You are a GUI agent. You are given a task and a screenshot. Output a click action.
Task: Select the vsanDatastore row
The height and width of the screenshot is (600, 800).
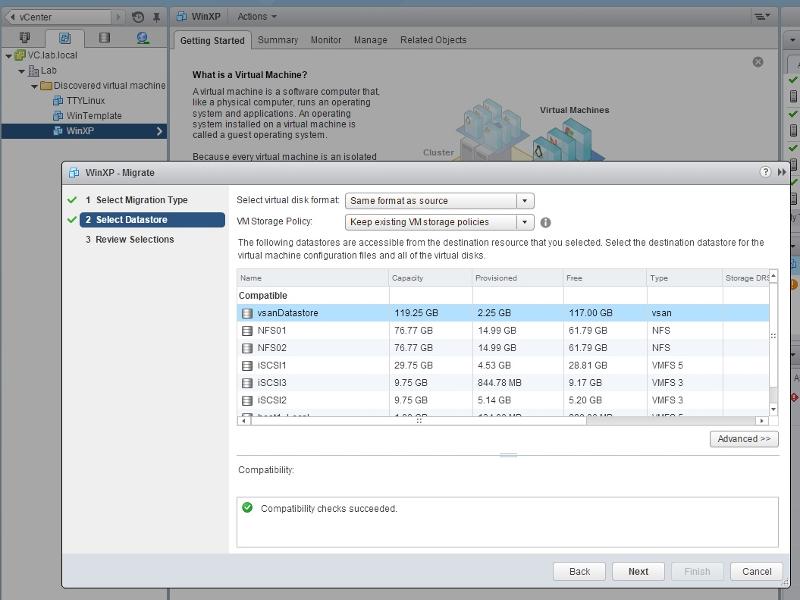(x=503, y=313)
